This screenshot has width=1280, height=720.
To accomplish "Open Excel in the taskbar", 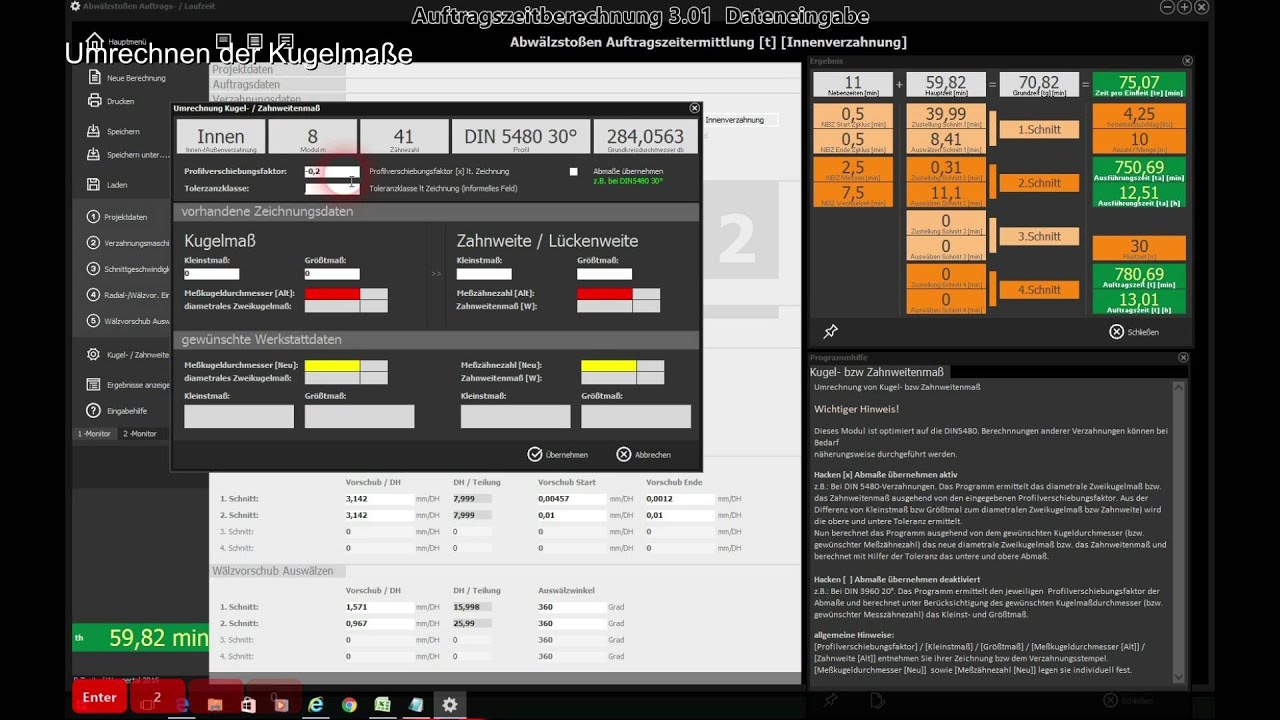I will coord(382,705).
